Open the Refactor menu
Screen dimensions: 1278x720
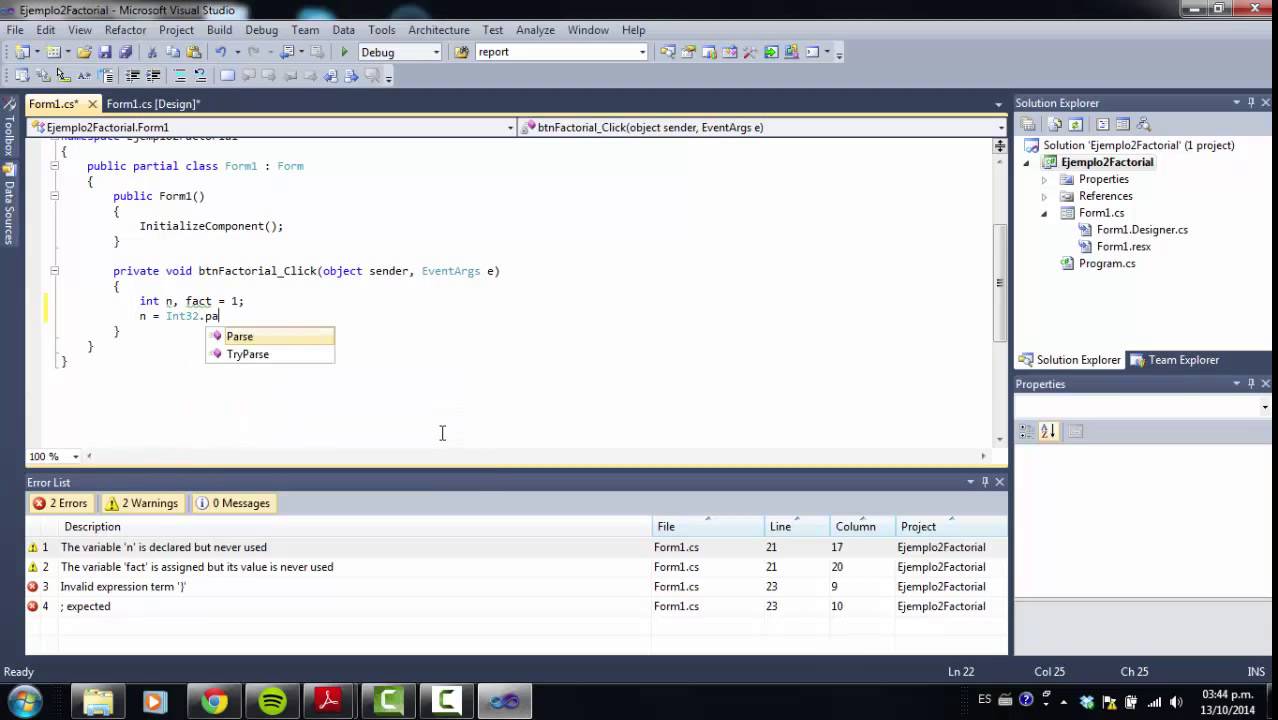point(125,30)
